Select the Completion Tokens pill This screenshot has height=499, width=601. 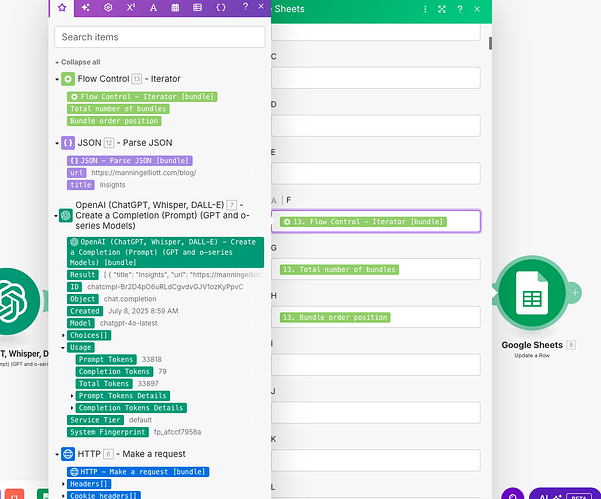click(114, 372)
